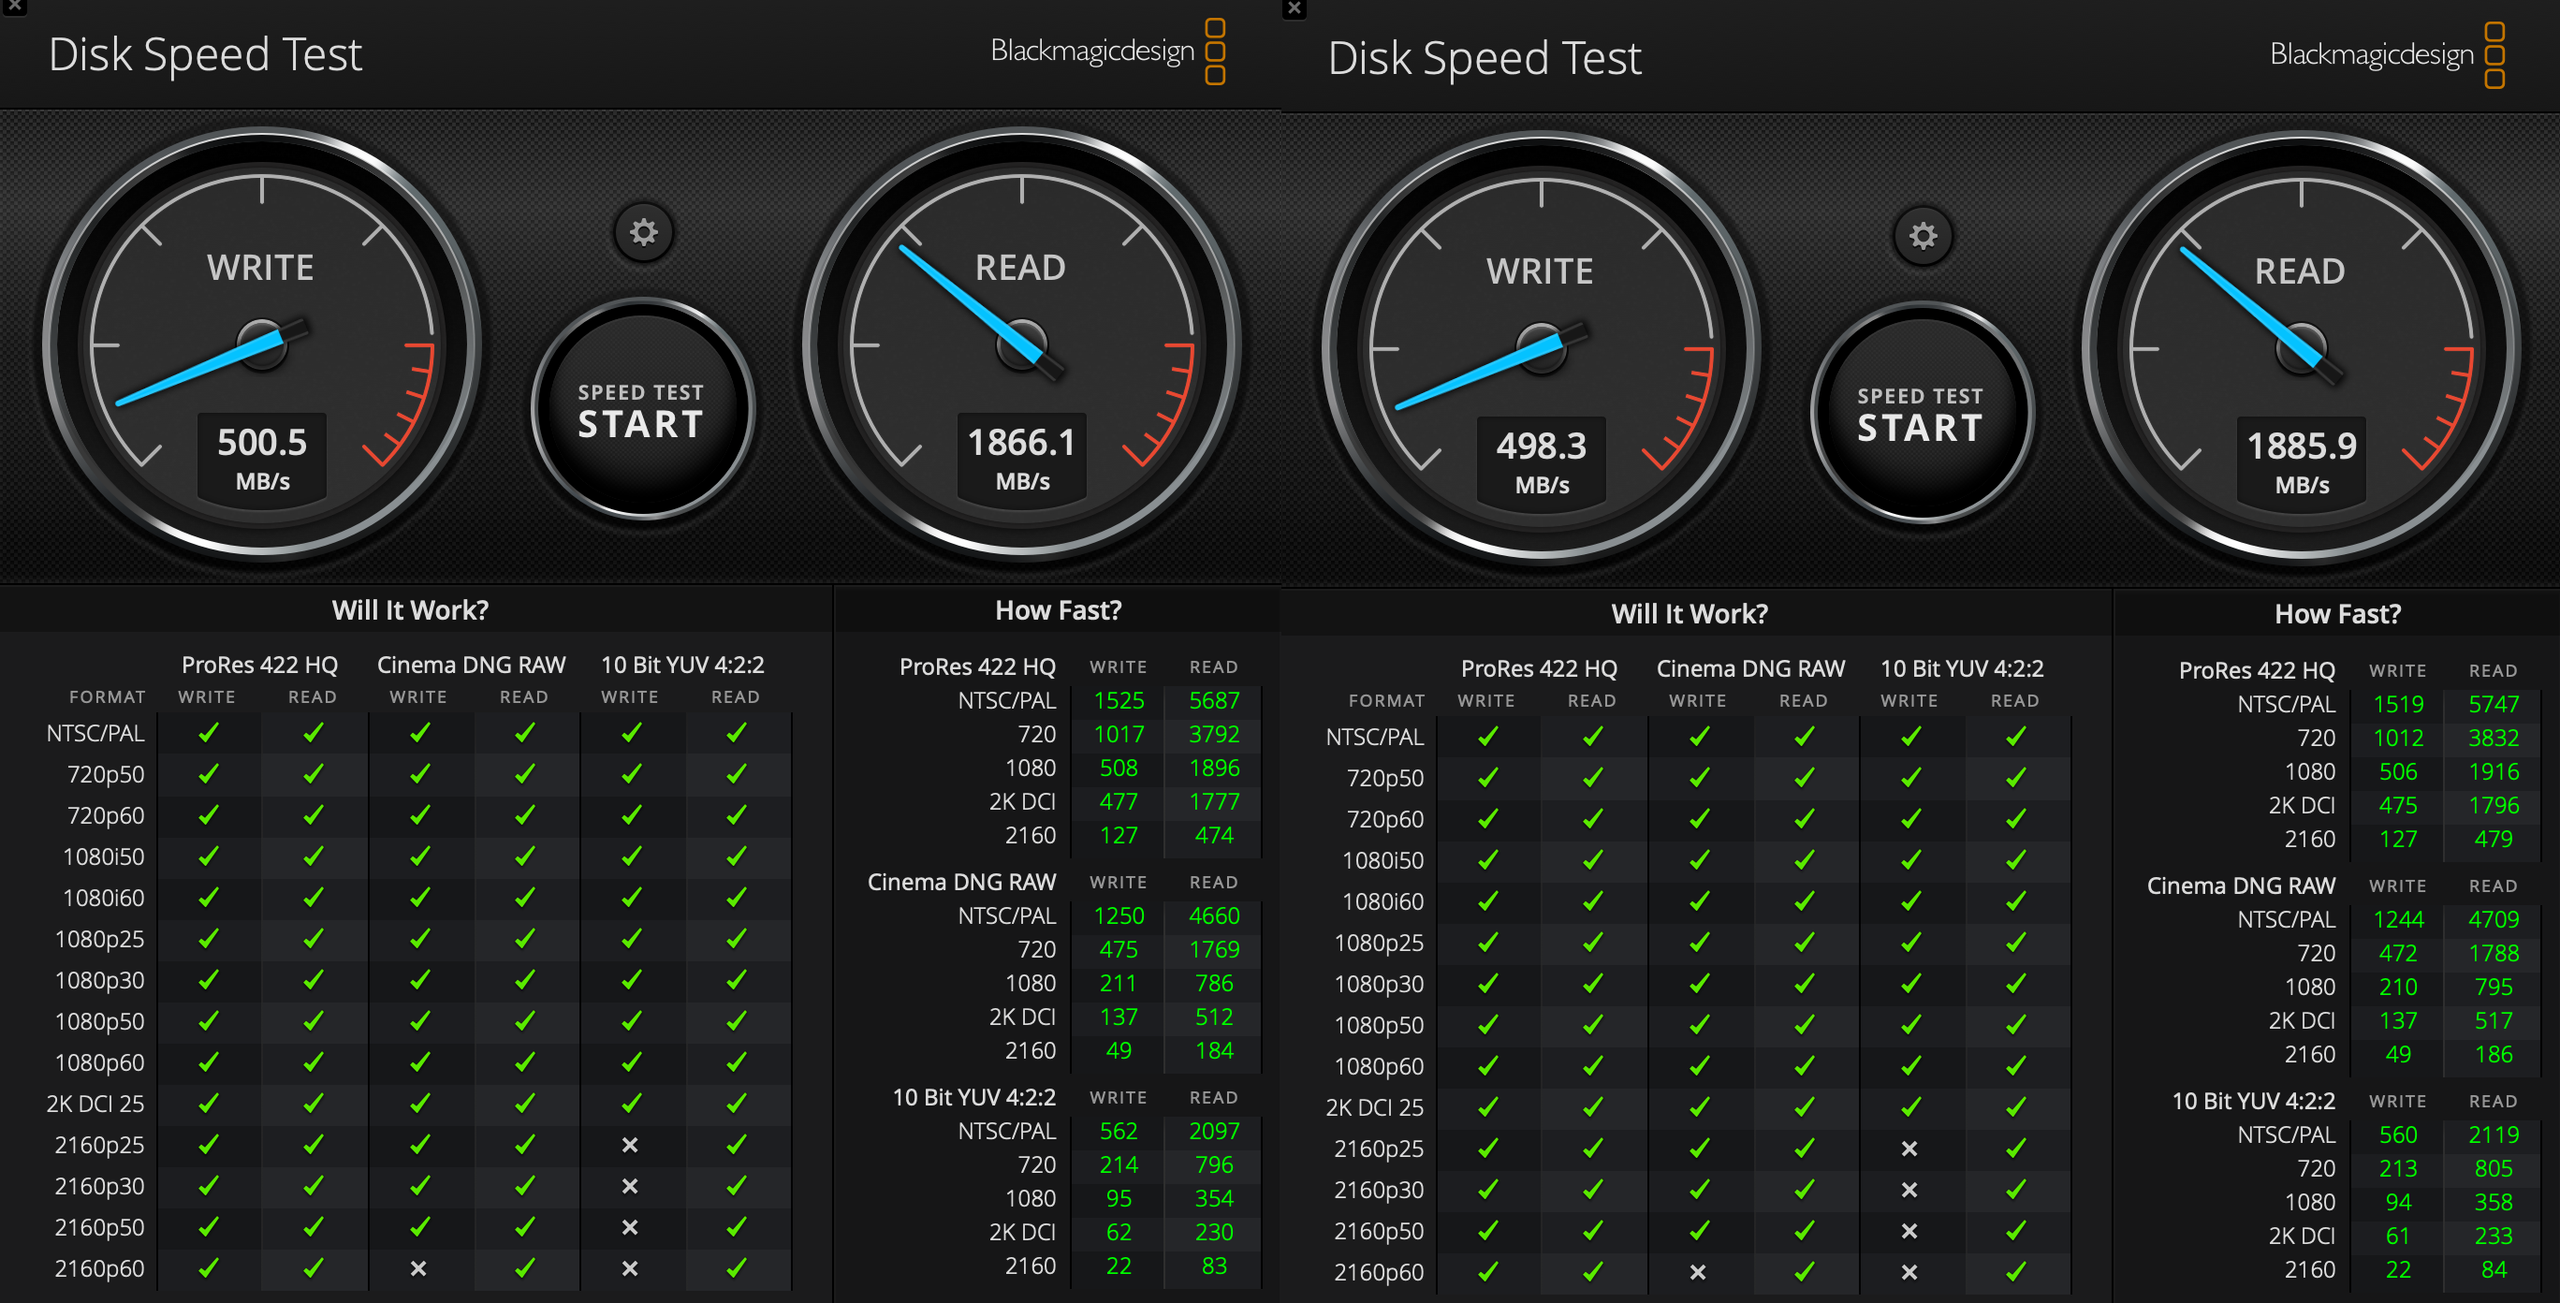Start the speed test in the right window
This screenshot has height=1303, width=2560.
point(1921,414)
